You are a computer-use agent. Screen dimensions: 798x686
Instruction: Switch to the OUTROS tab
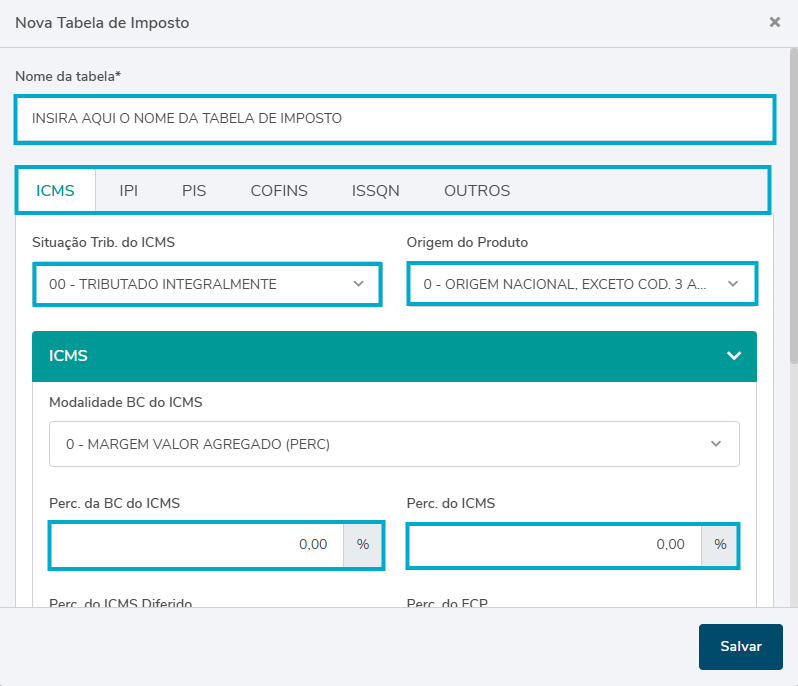[x=477, y=190]
